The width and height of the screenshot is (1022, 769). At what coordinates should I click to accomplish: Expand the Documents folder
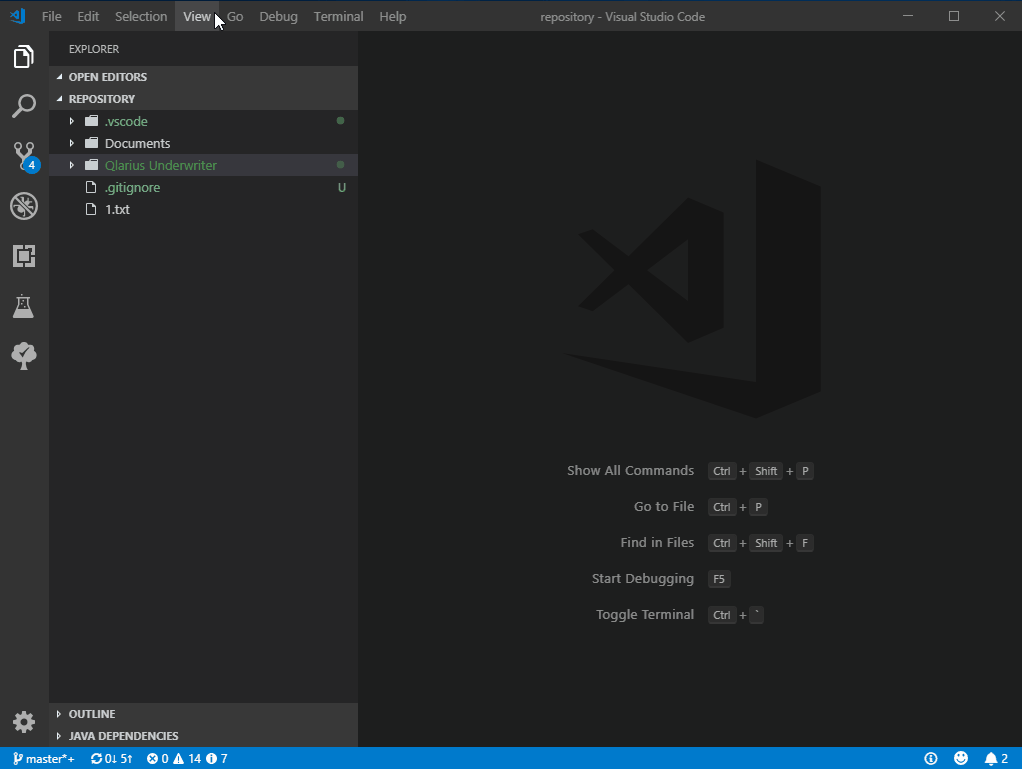(x=137, y=143)
